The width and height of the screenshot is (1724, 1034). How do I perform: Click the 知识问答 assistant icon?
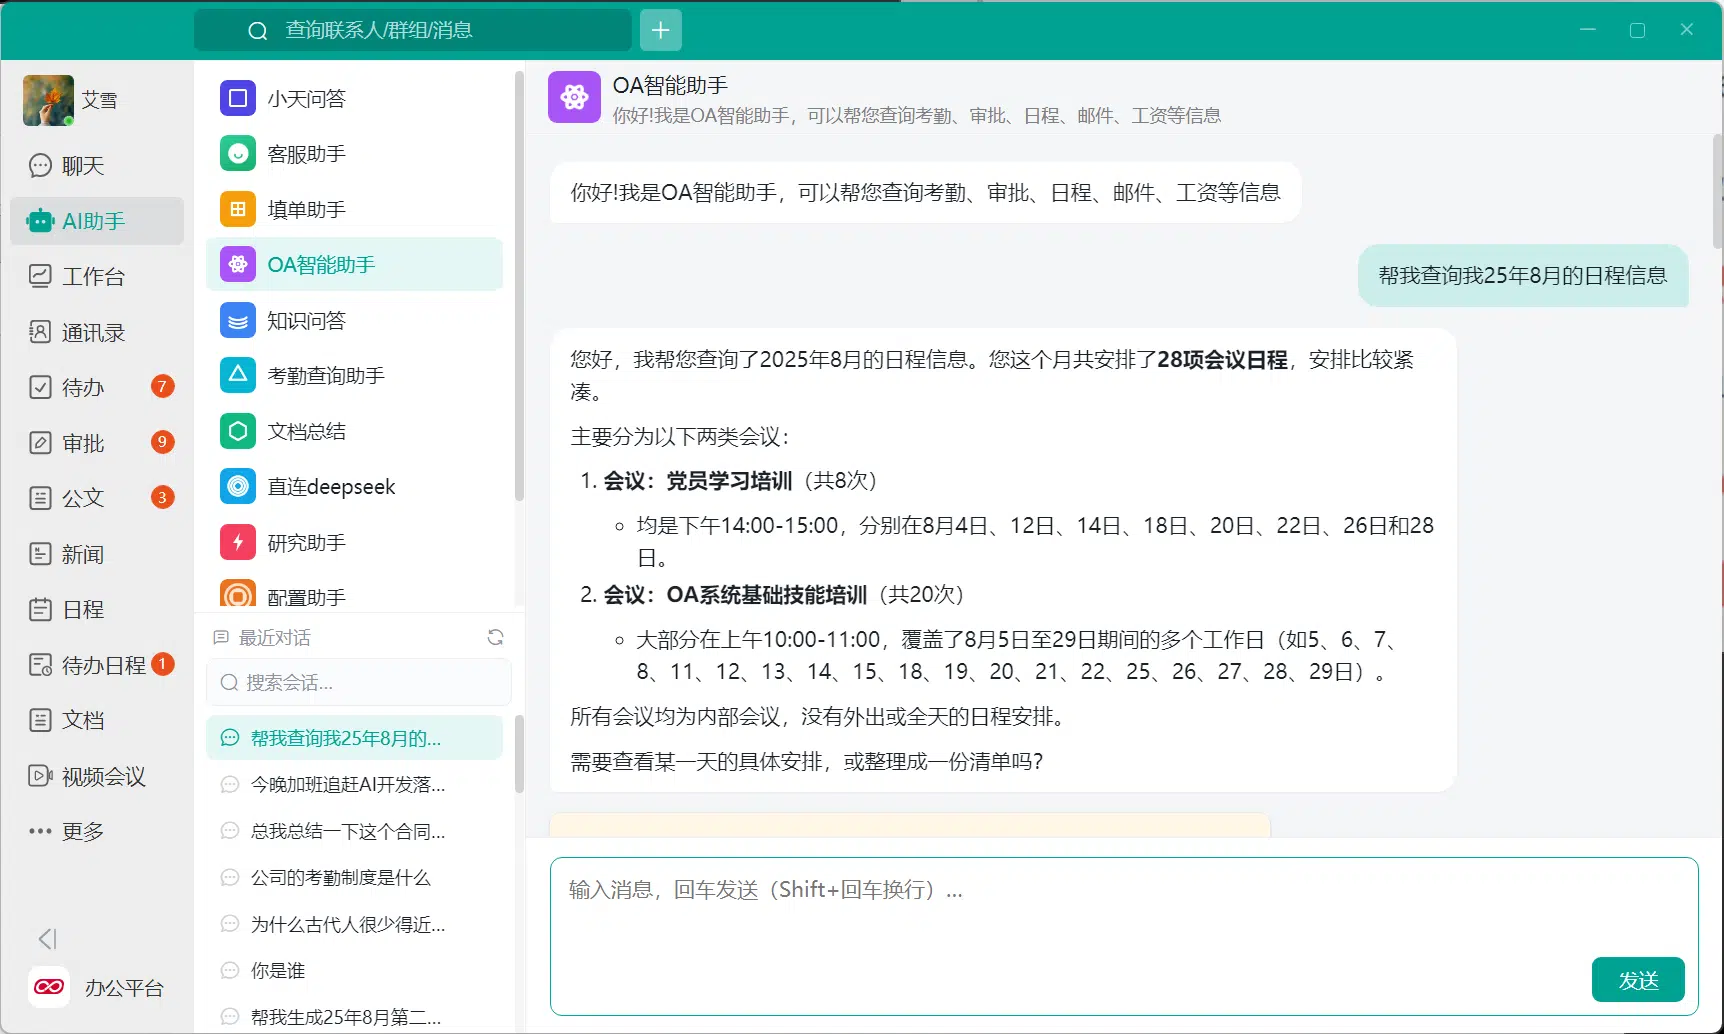pos(238,320)
